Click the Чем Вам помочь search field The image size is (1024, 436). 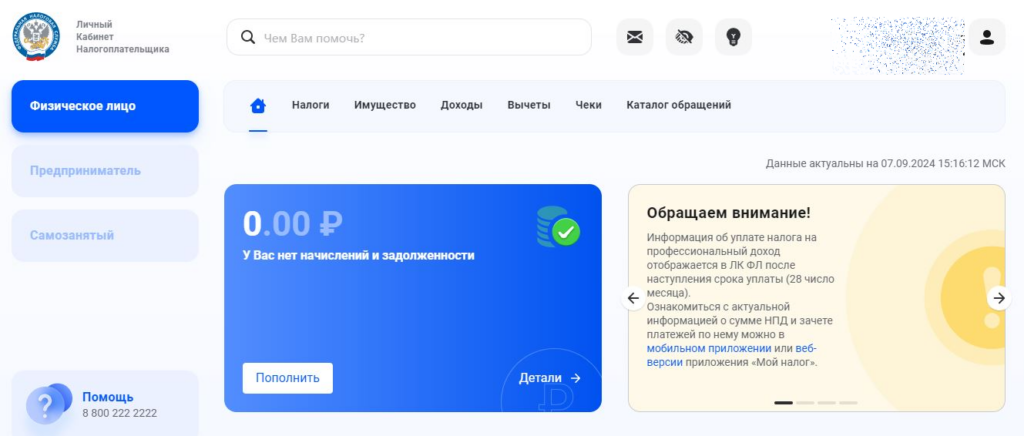tap(420, 38)
